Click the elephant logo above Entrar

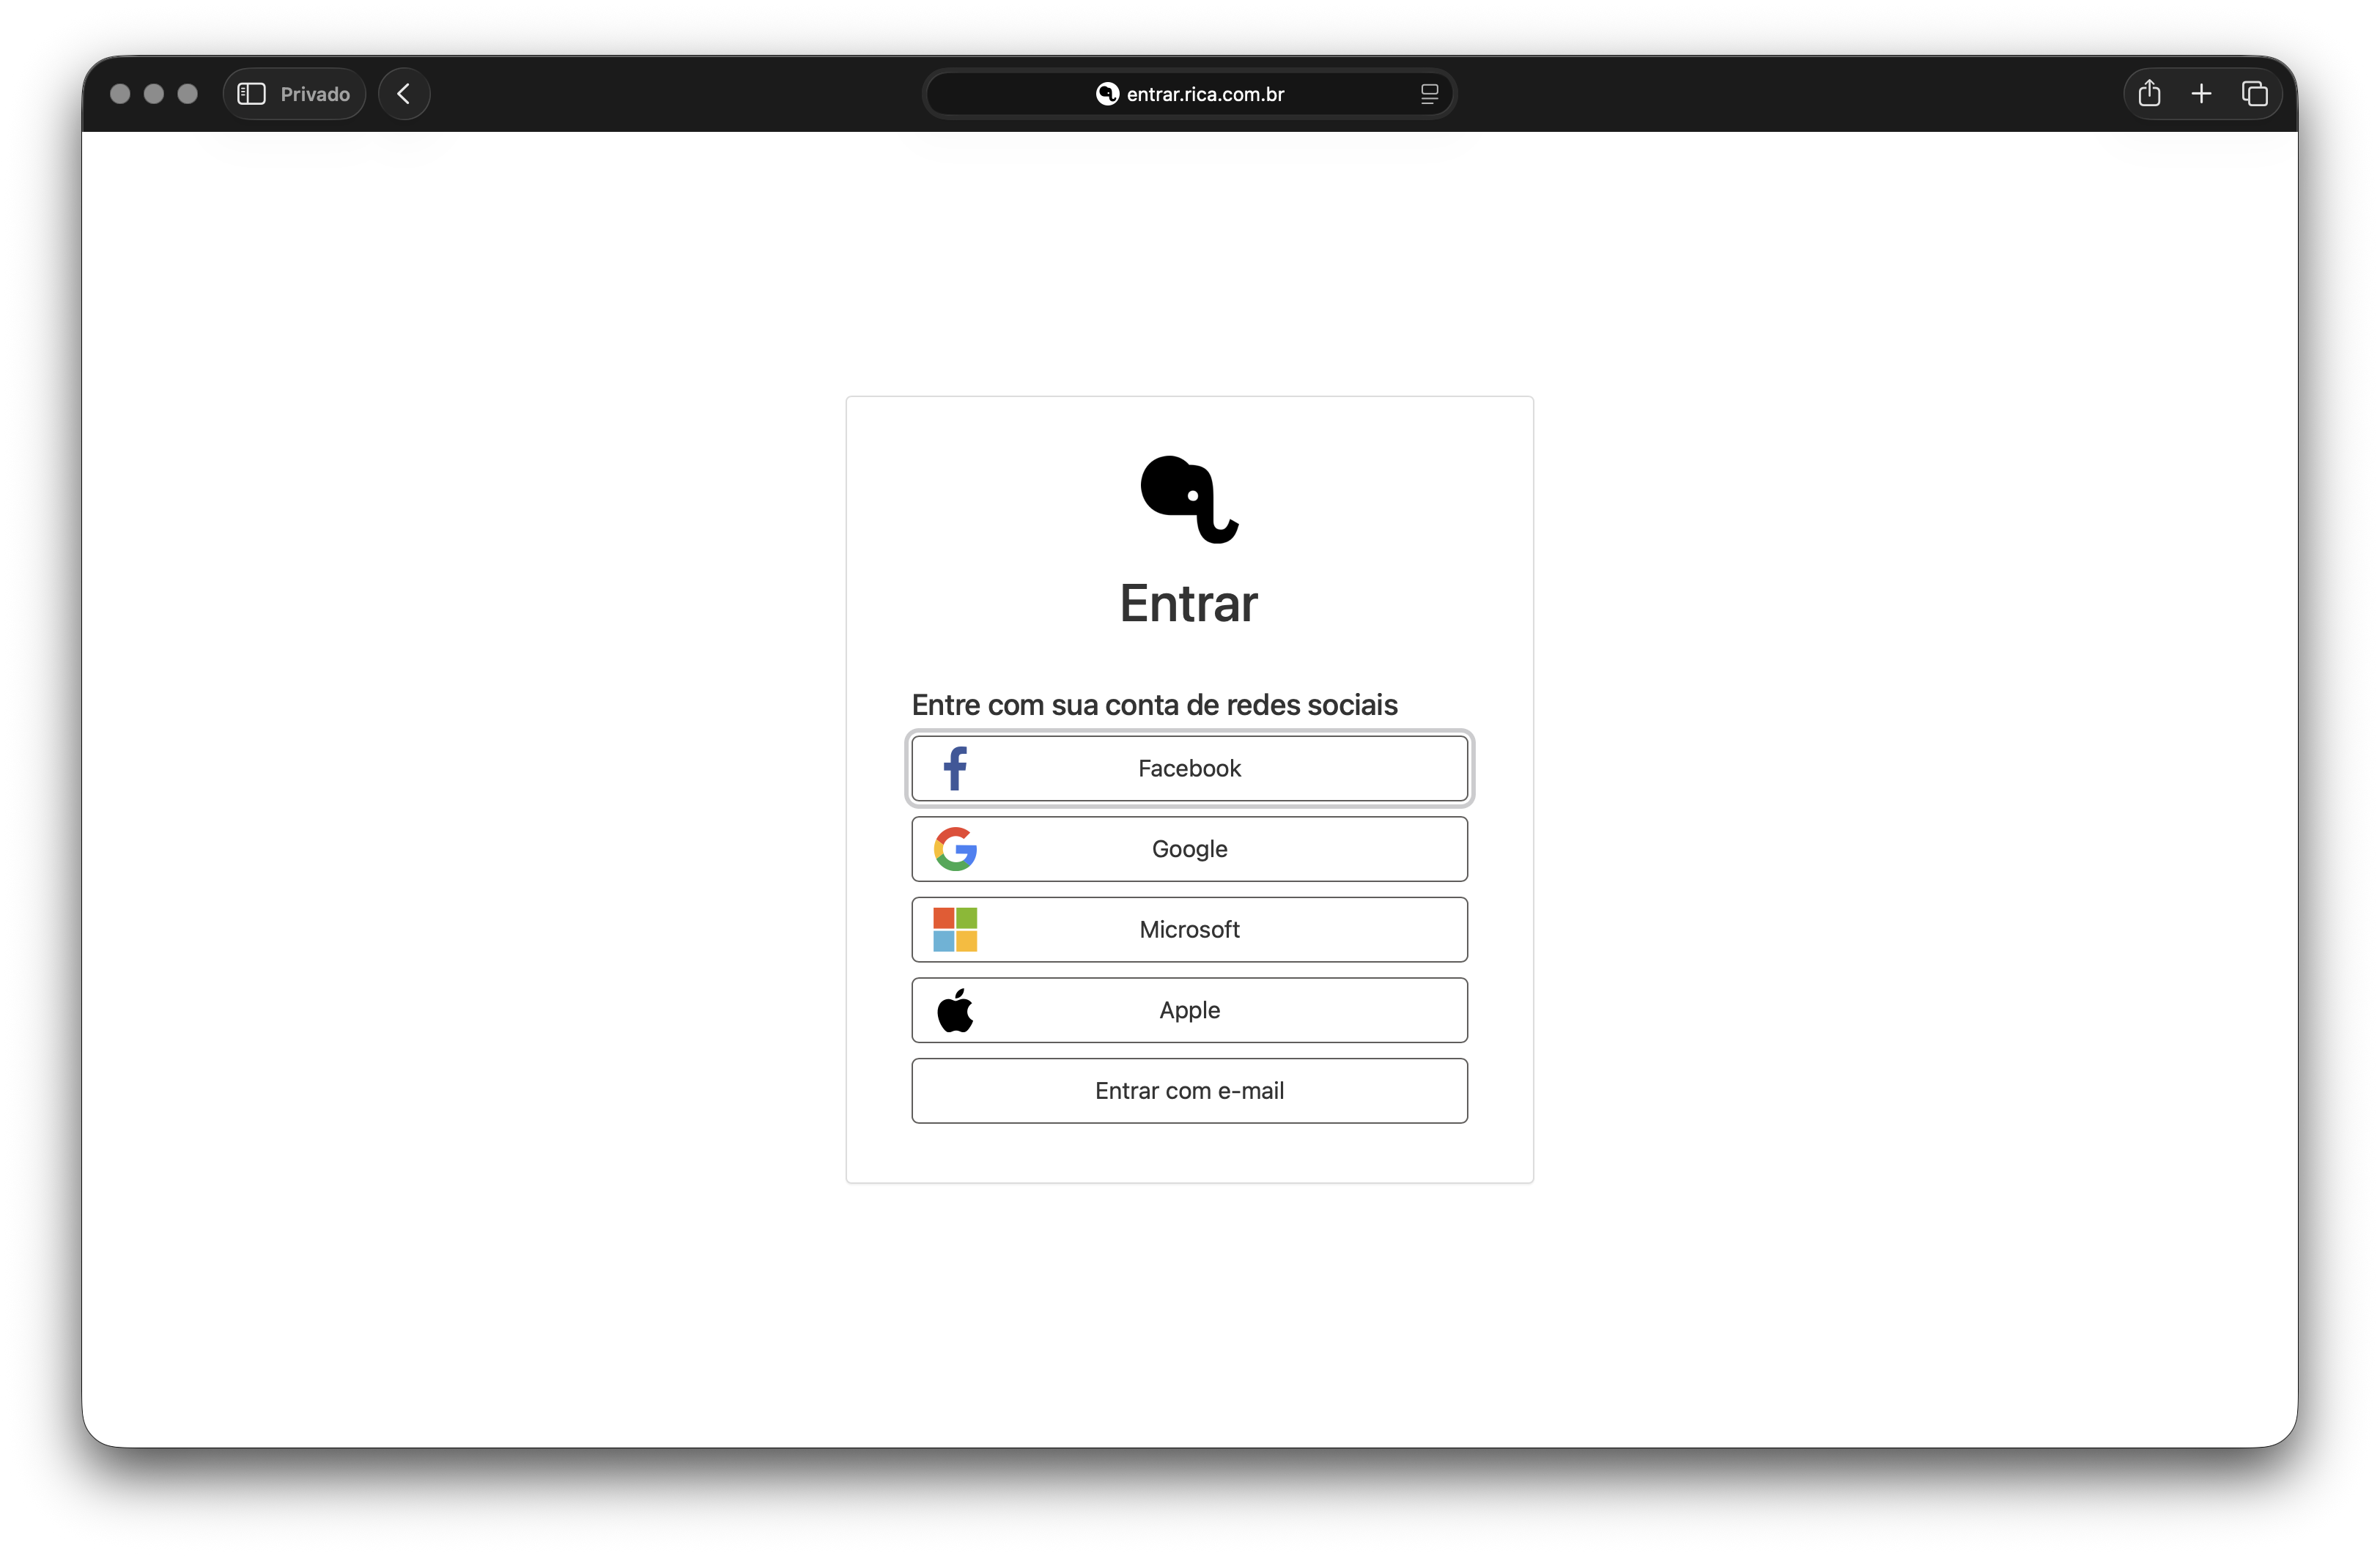1189,499
